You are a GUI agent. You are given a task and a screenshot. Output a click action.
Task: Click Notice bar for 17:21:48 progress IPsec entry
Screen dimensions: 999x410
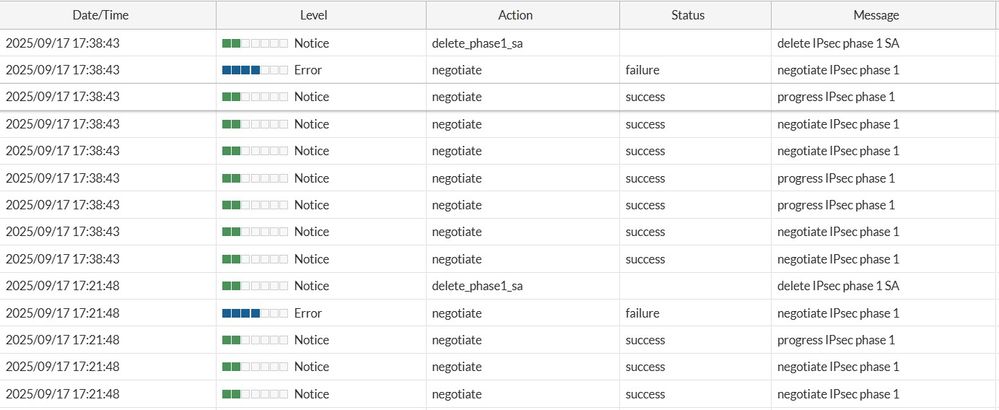coord(255,340)
